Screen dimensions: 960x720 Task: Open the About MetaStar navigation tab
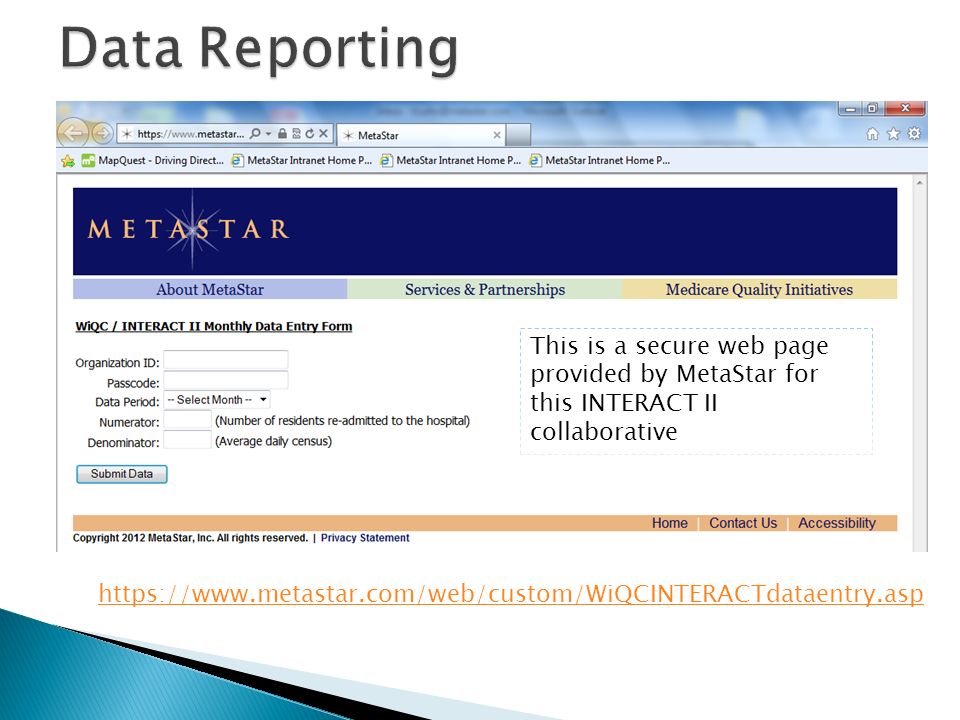pyautogui.click(x=210, y=289)
